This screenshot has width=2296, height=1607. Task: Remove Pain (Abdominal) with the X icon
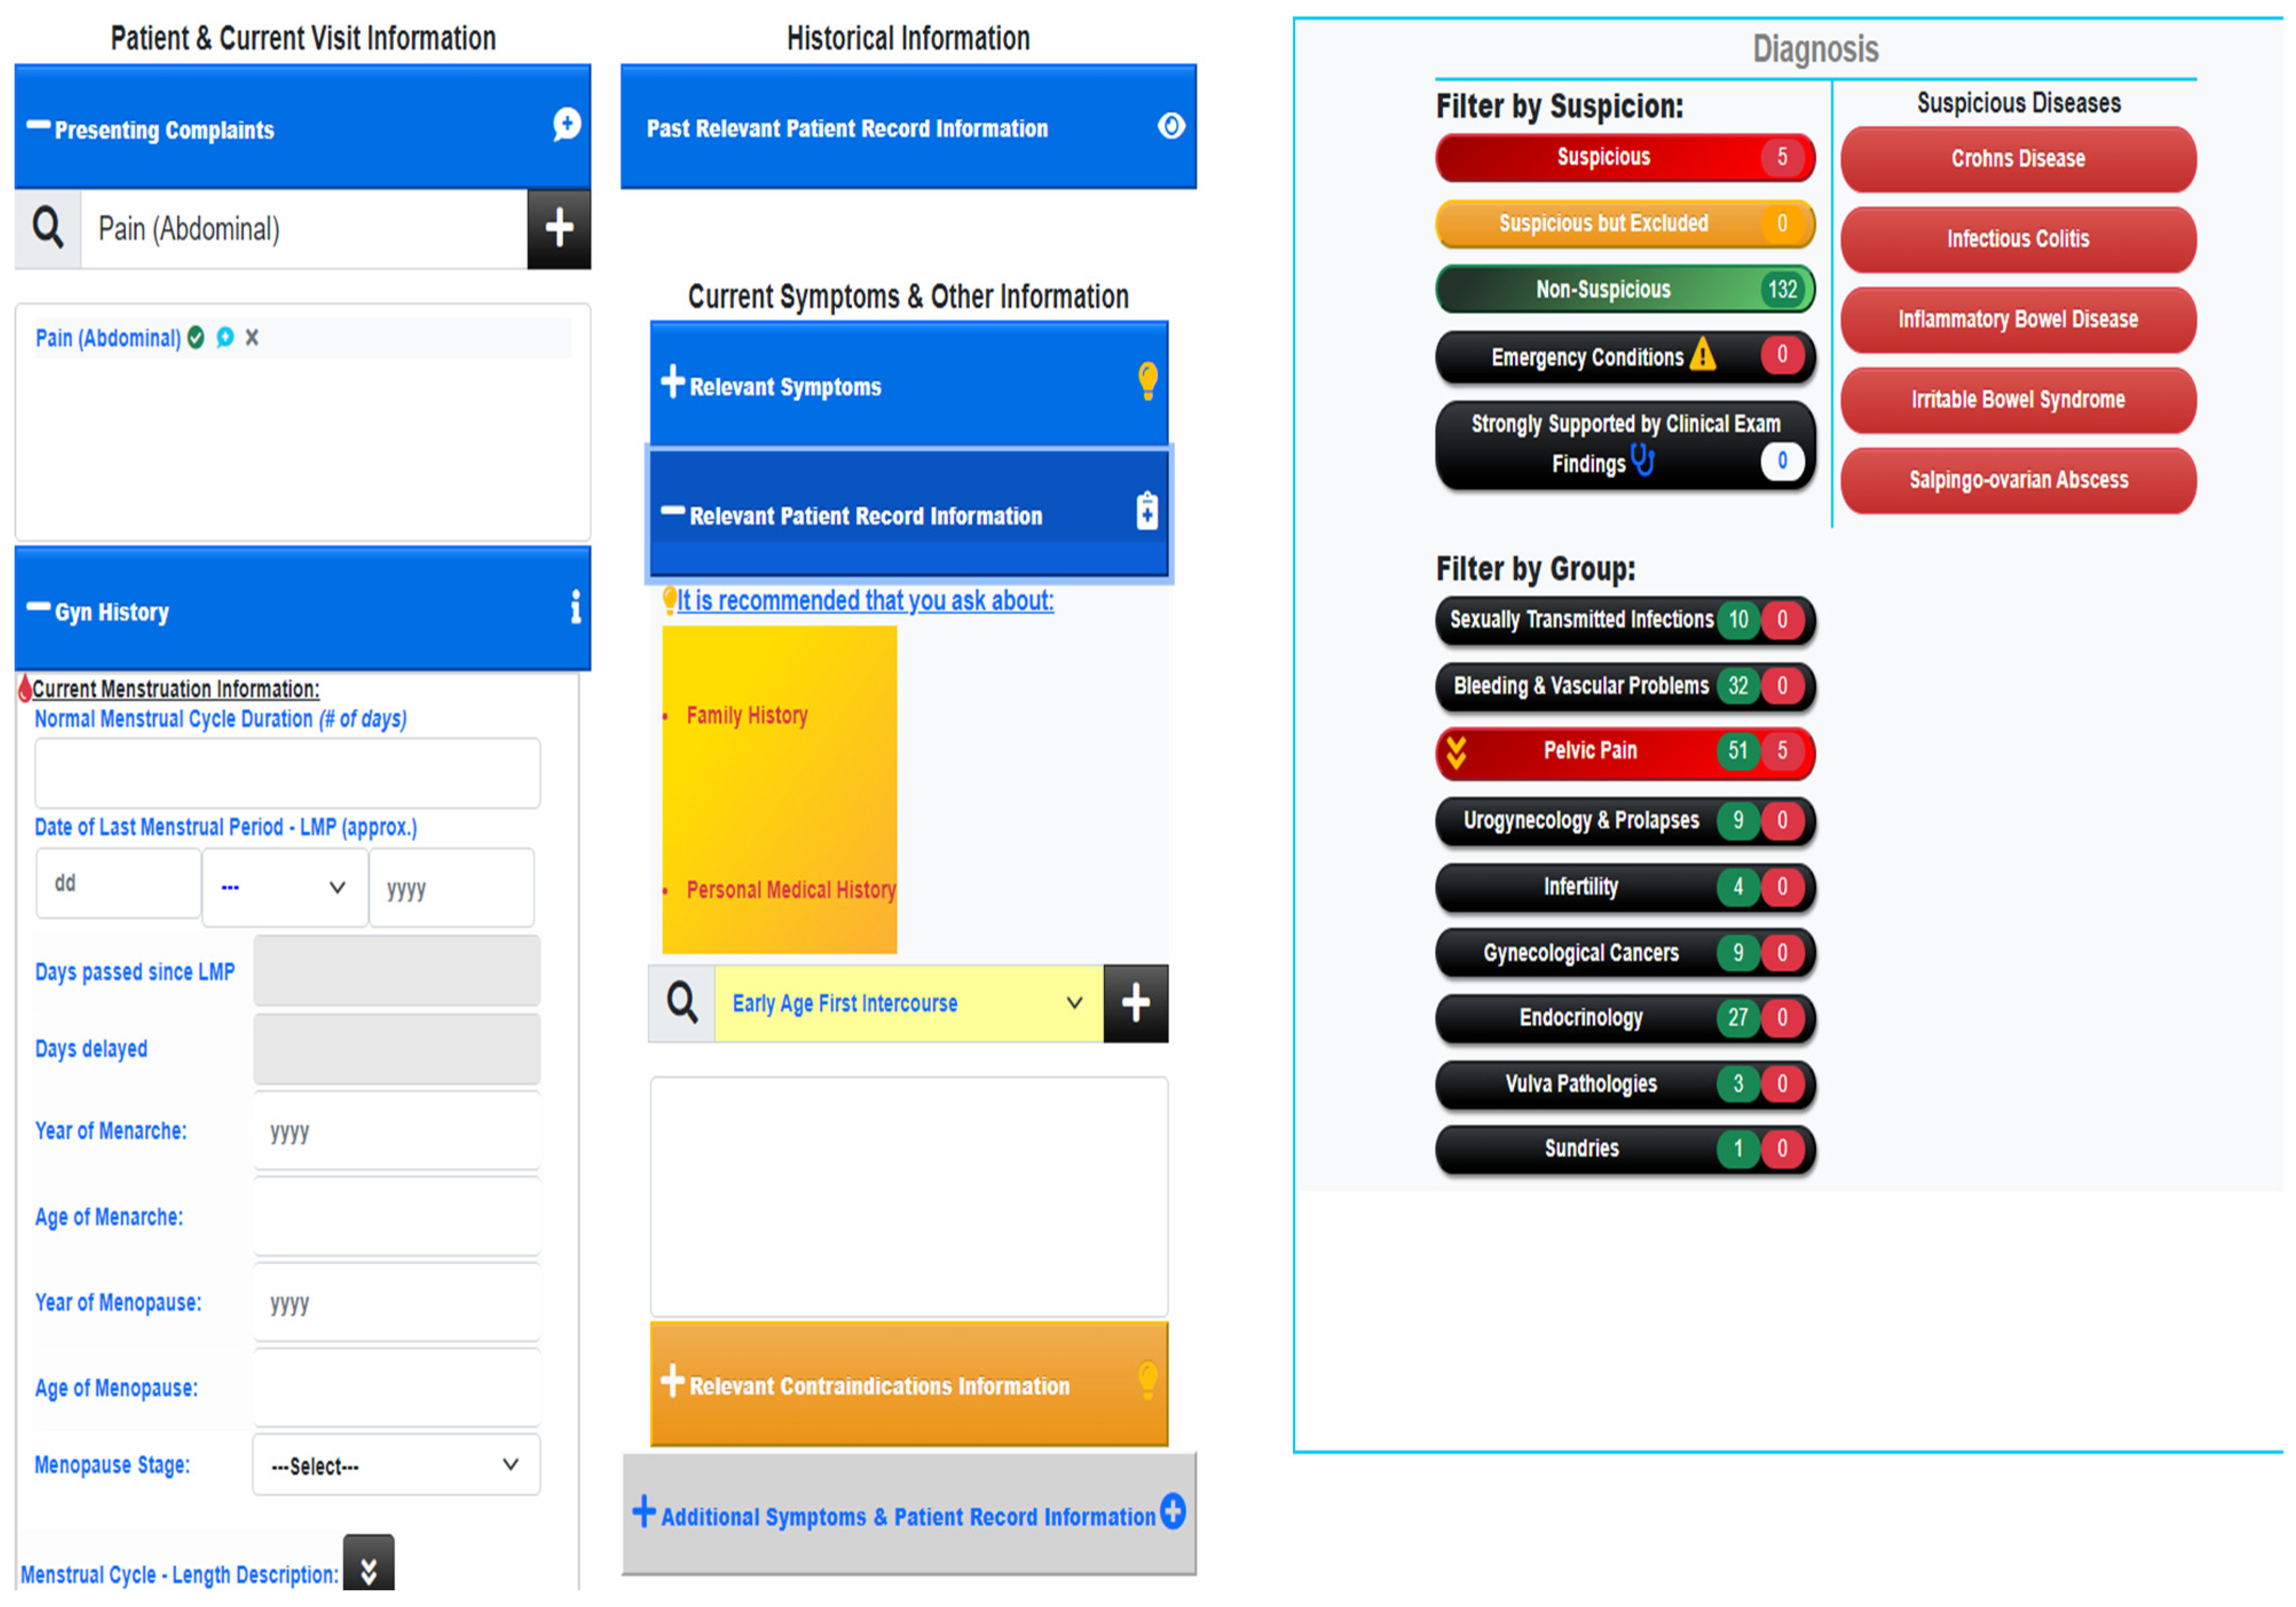pyautogui.click(x=252, y=338)
